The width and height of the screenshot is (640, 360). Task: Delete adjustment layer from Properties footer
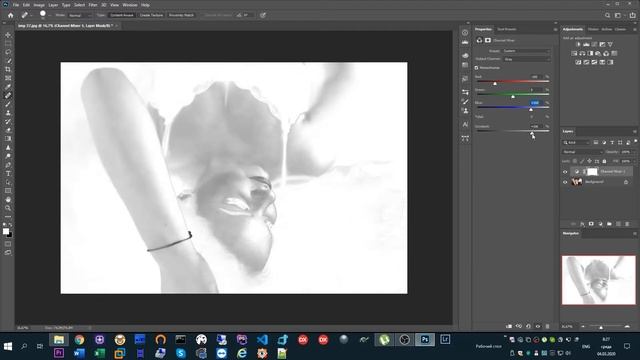coord(547,326)
